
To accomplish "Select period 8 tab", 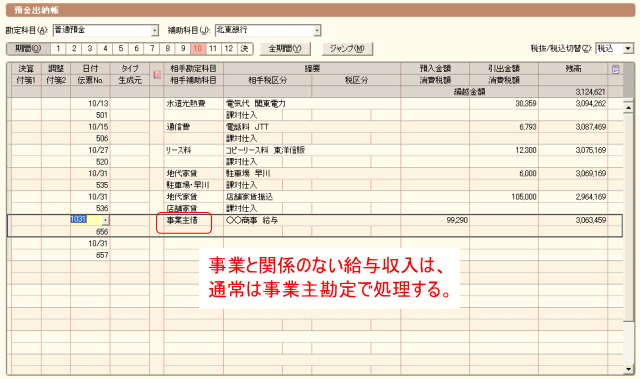I will pyautogui.click(x=167, y=49).
